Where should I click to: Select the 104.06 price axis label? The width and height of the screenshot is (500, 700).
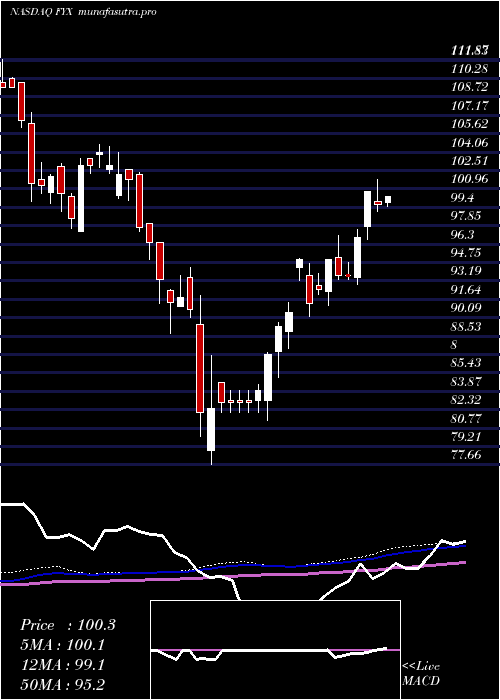click(x=470, y=143)
